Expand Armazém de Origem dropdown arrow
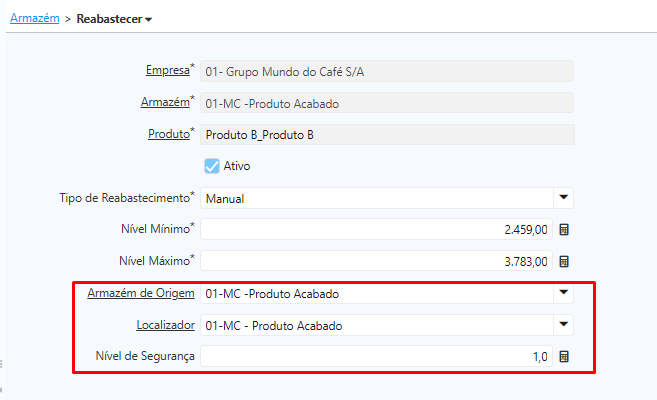The image size is (657, 400). click(564, 293)
